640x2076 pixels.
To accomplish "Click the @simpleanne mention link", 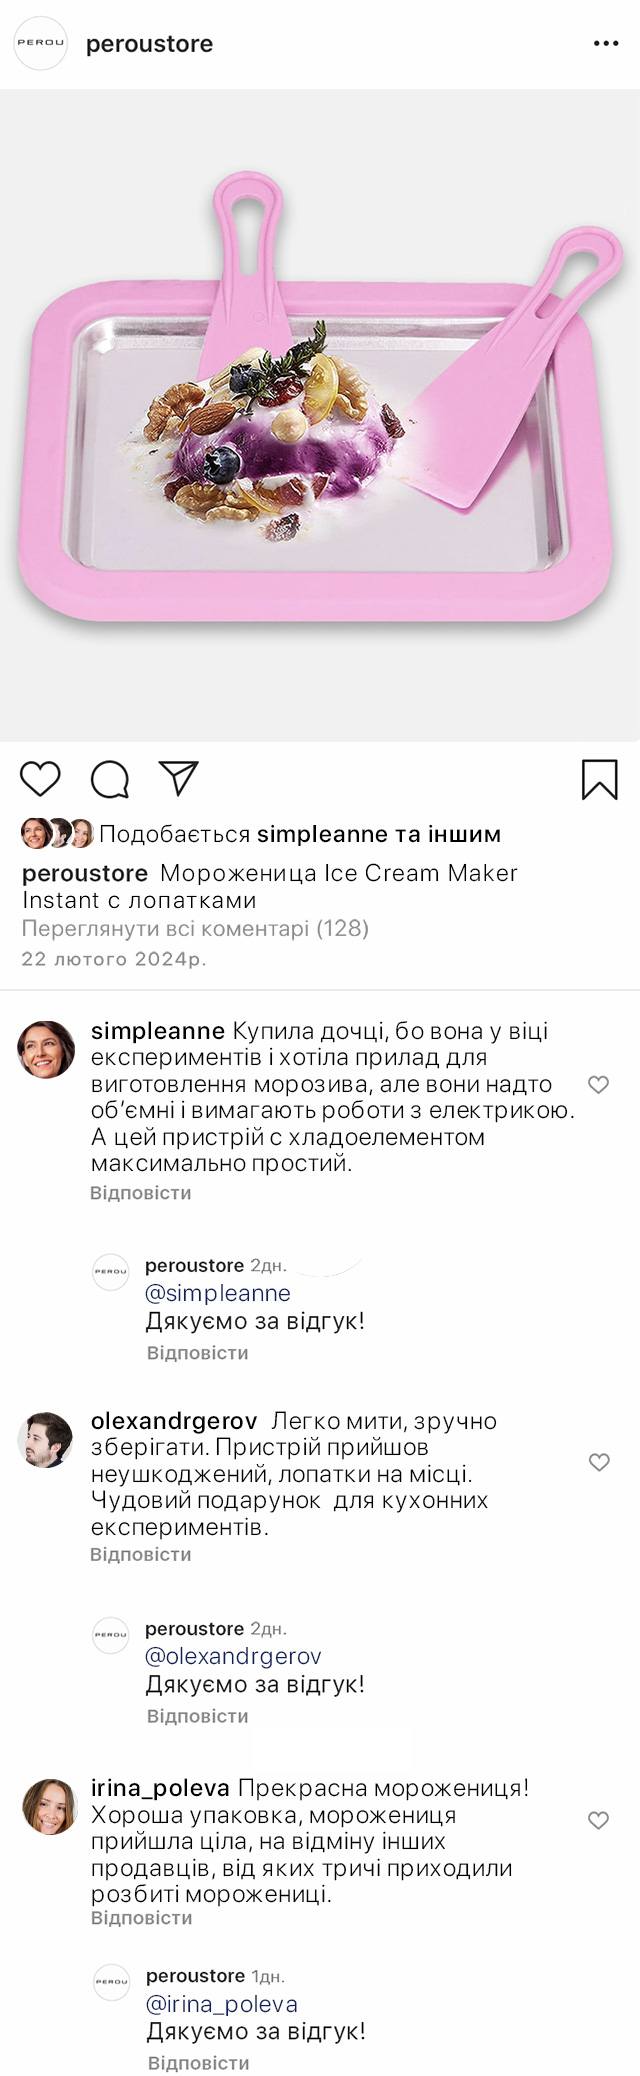I will tap(218, 1293).
